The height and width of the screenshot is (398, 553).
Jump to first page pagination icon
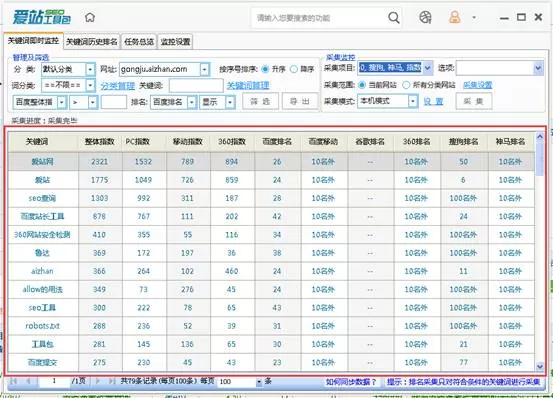[14, 381]
